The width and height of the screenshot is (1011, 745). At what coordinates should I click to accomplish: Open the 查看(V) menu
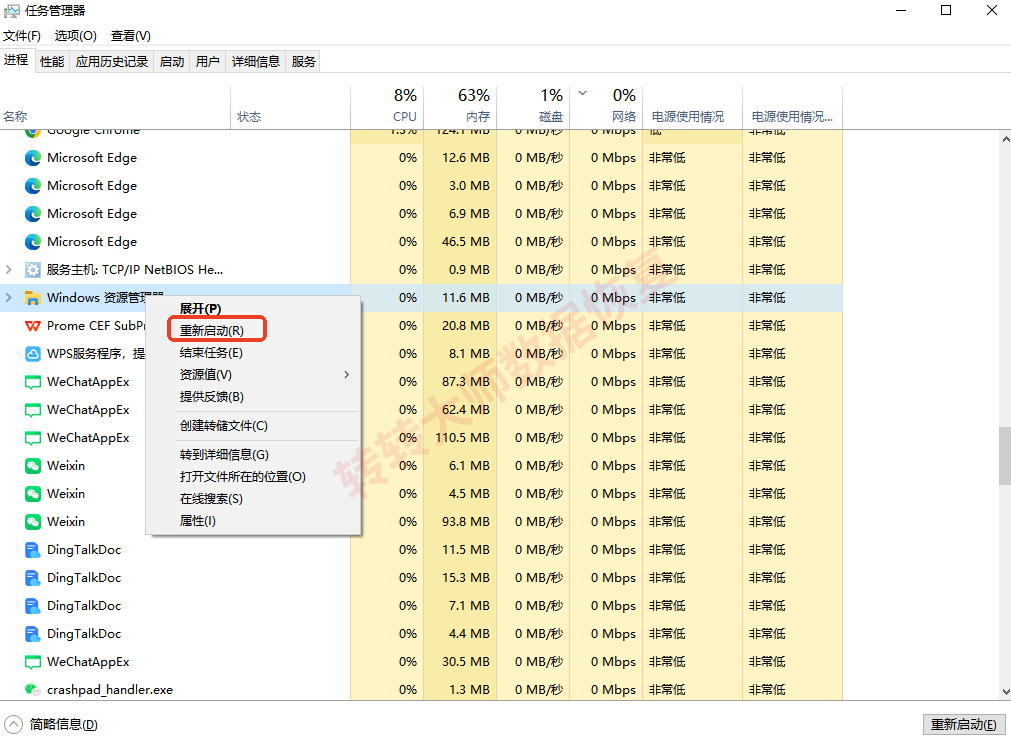pos(131,35)
